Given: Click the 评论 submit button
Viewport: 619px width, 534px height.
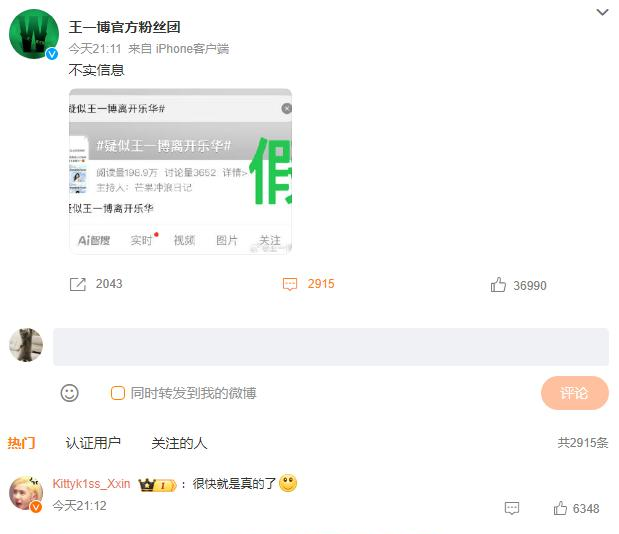Looking at the screenshot, I should [574, 393].
